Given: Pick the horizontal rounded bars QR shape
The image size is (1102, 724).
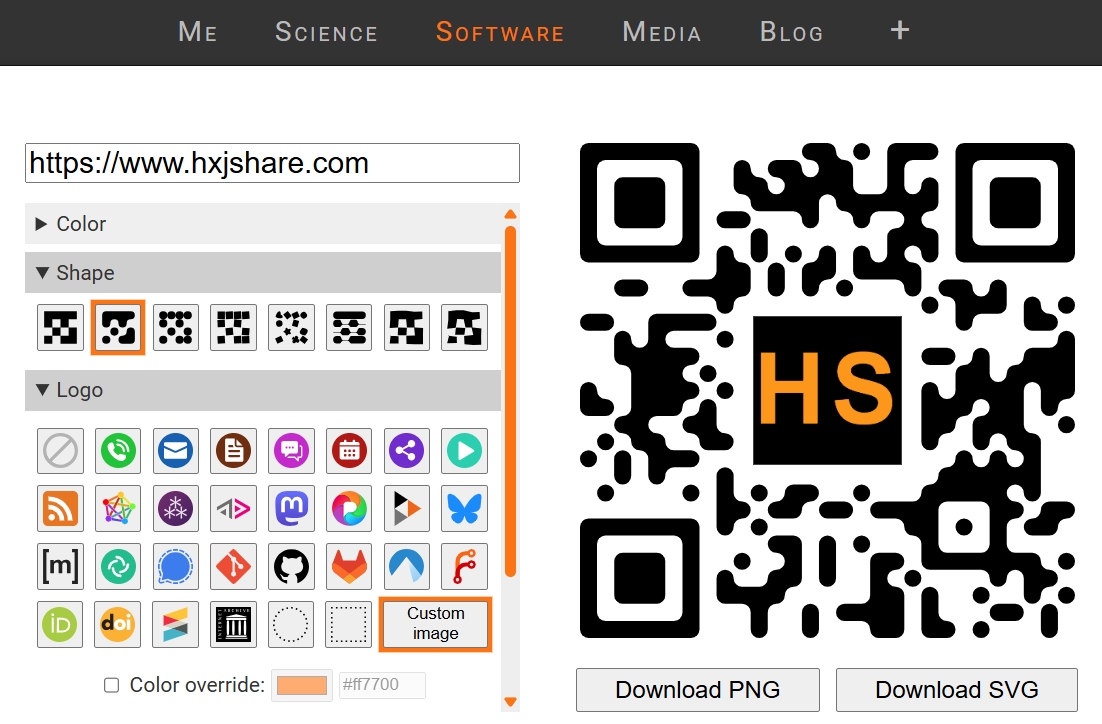Looking at the screenshot, I should [x=349, y=328].
